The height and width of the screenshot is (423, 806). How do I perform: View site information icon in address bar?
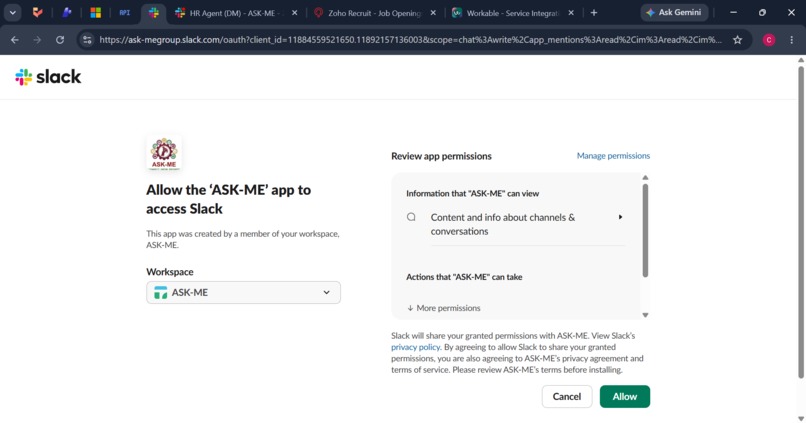point(87,40)
